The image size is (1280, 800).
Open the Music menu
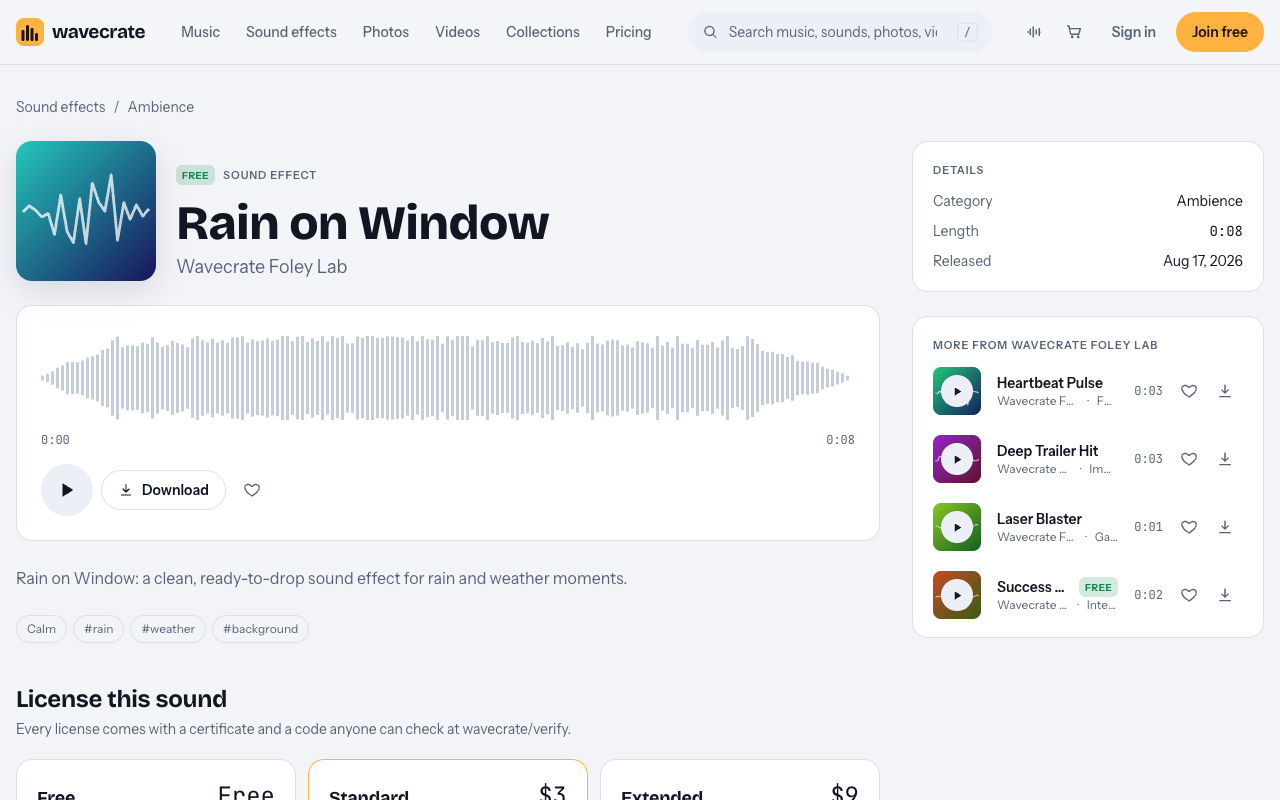click(x=200, y=32)
